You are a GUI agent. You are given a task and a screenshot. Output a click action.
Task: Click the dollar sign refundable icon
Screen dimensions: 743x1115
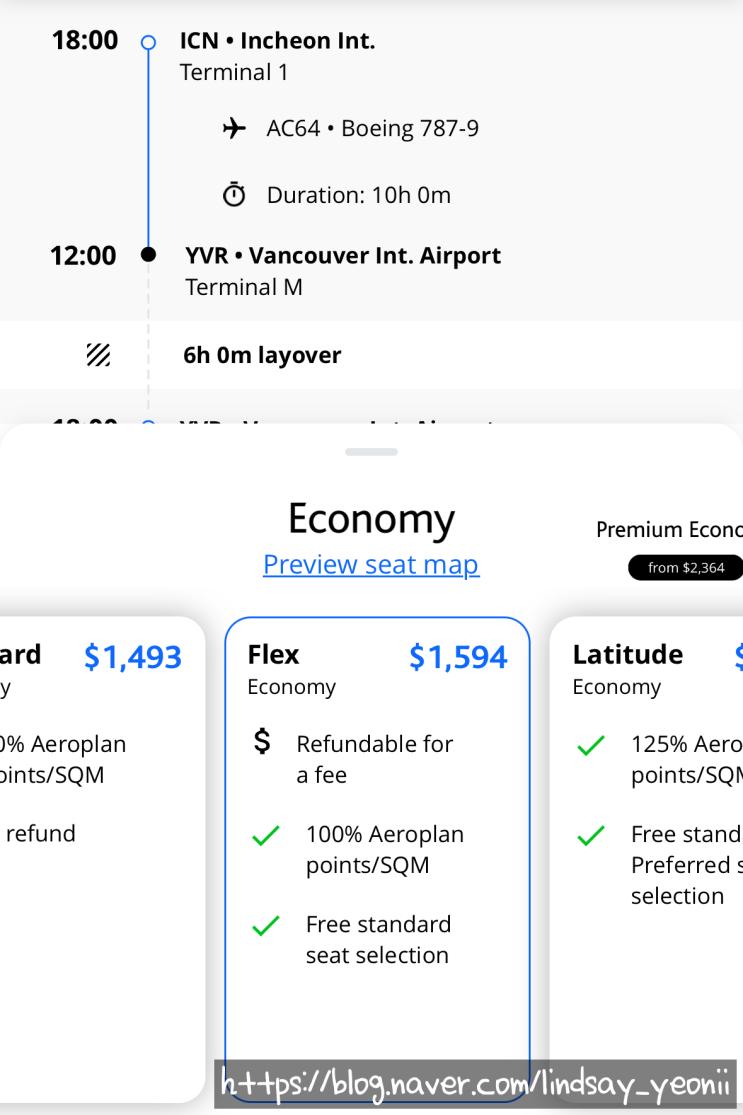262,742
